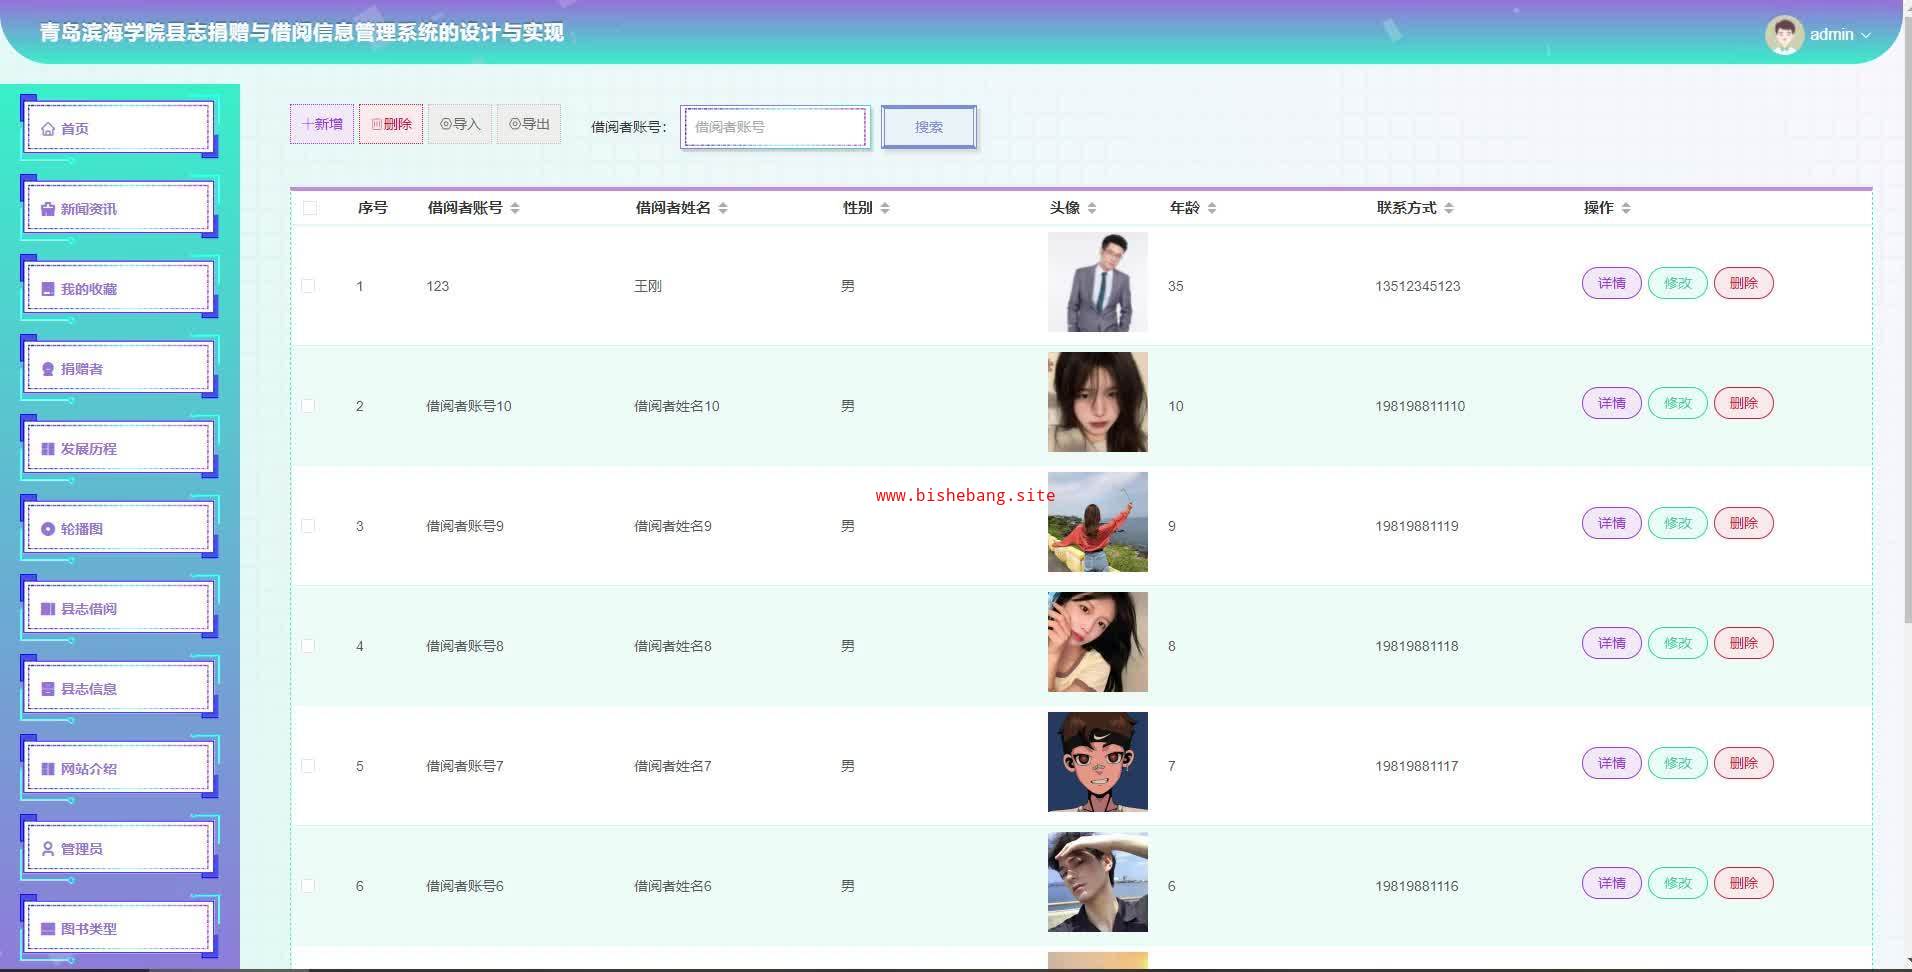Viewport: 1912px width, 972px height.
Task: Click the 县志信息 sidebar icon
Action: (x=47, y=689)
